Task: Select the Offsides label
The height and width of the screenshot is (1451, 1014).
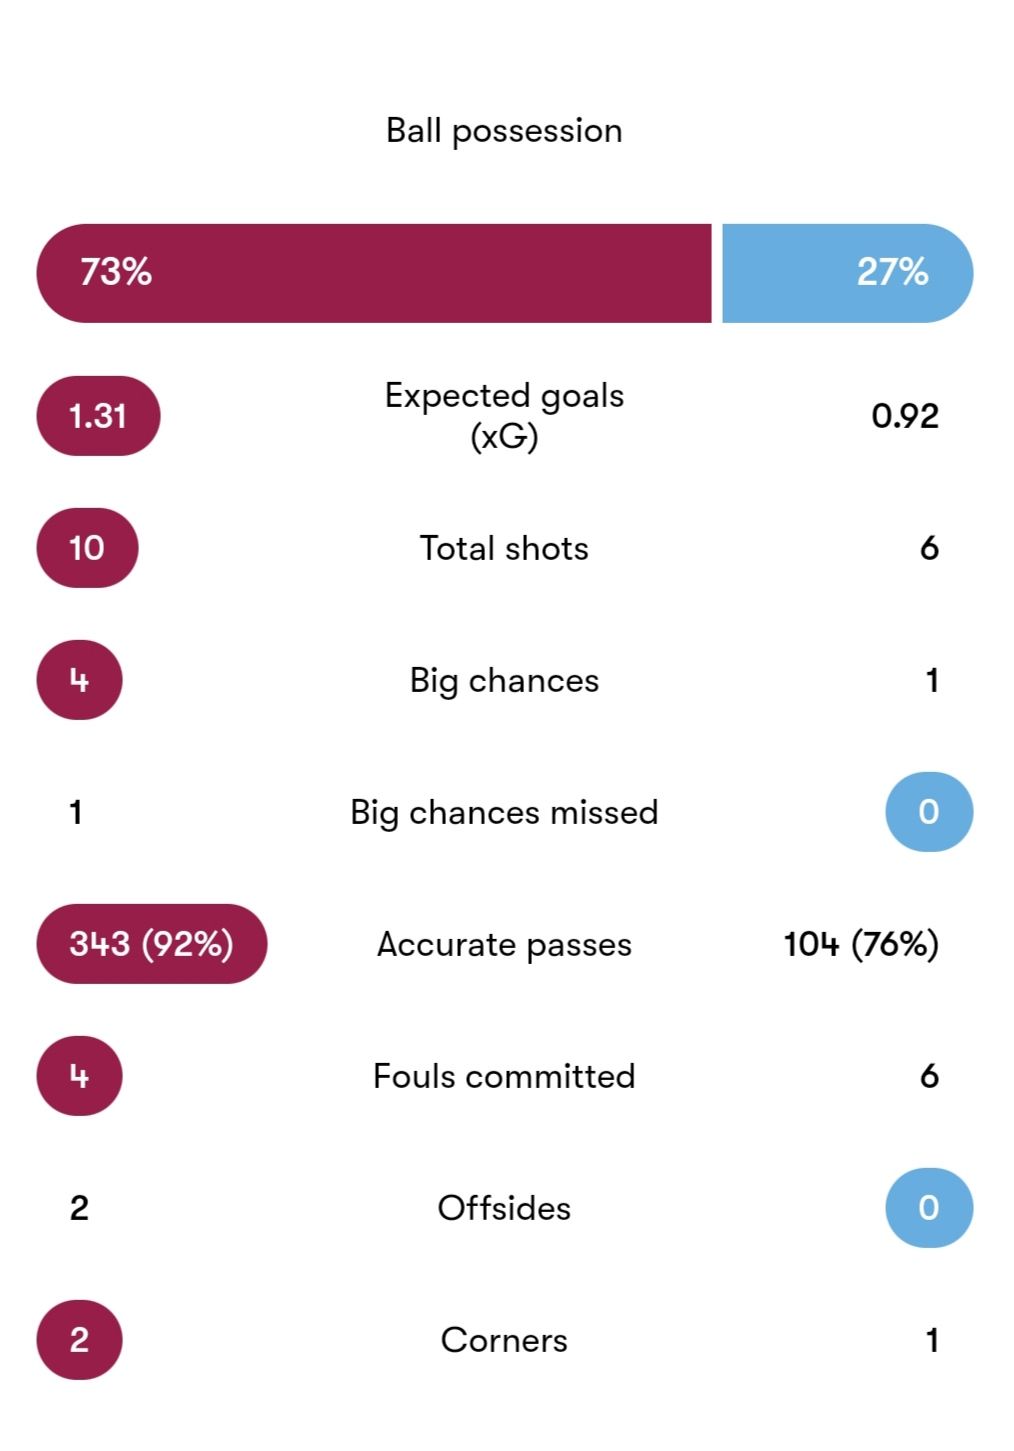Action: pyautogui.click(x=504, y=1208)
